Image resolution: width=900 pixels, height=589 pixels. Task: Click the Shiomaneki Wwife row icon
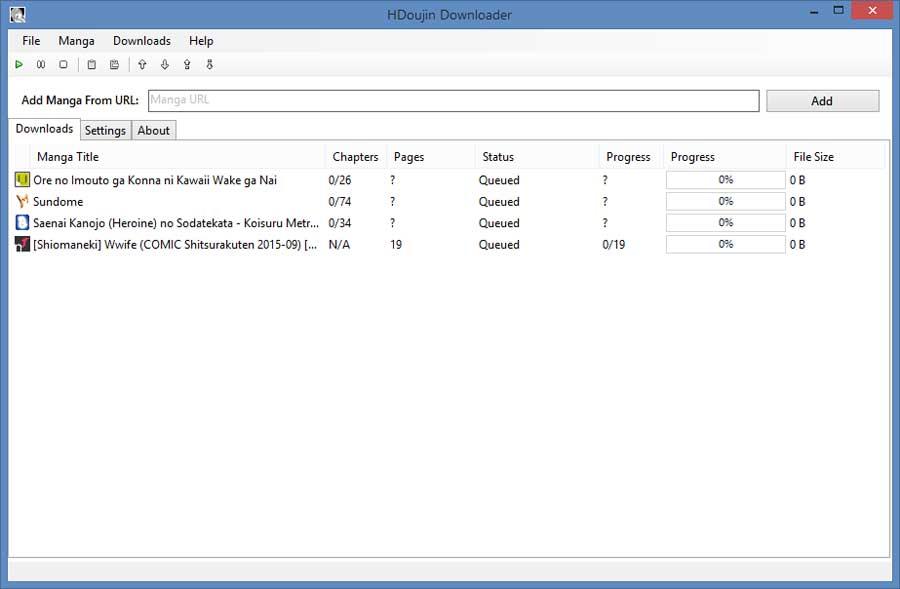click(x=22, y=245)
